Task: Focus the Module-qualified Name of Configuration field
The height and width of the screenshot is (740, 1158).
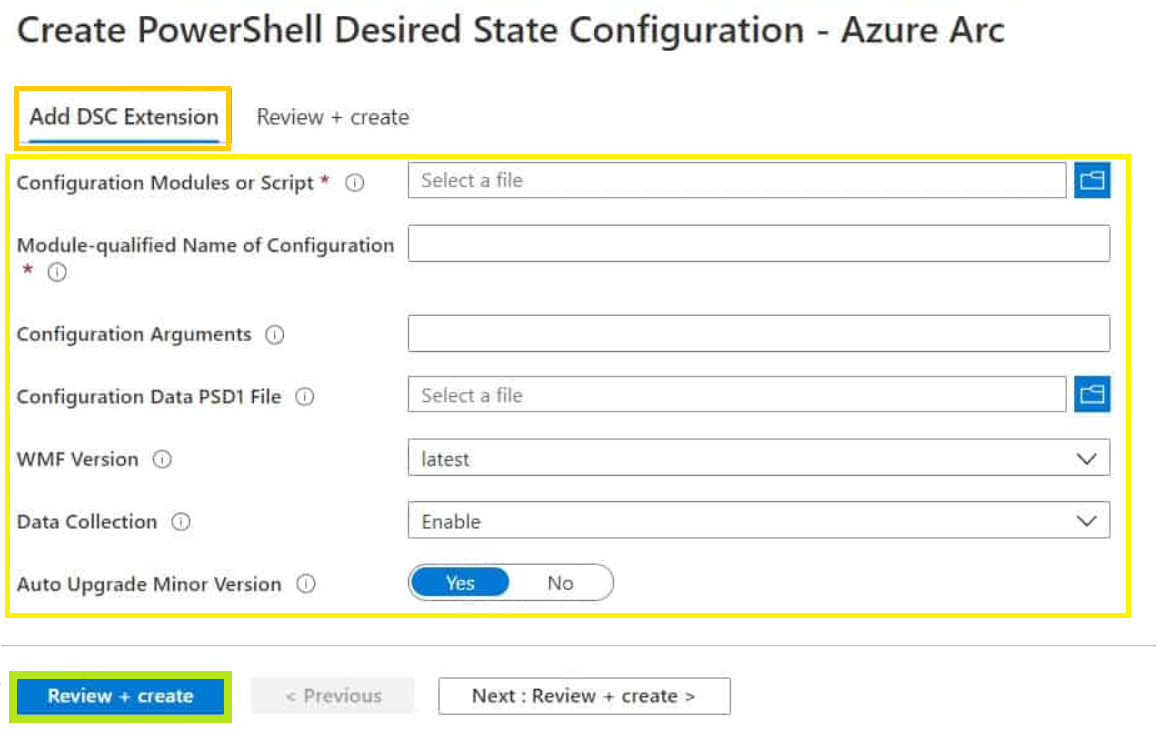Action: pyautogui.click(x=758, y=243)
